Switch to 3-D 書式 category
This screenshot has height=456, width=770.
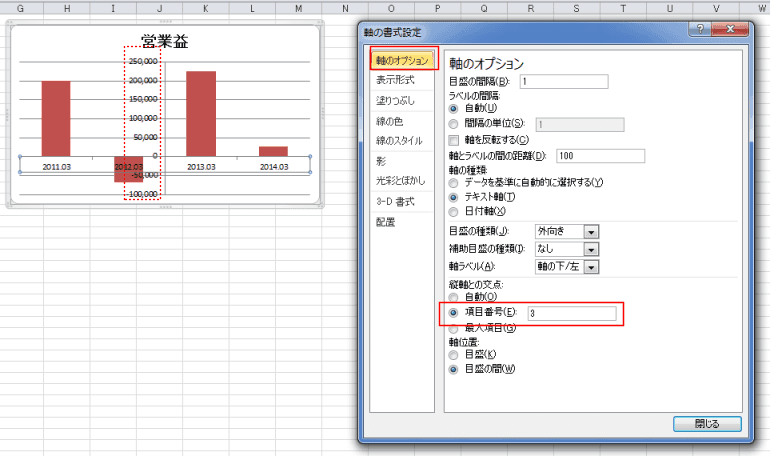395,201
